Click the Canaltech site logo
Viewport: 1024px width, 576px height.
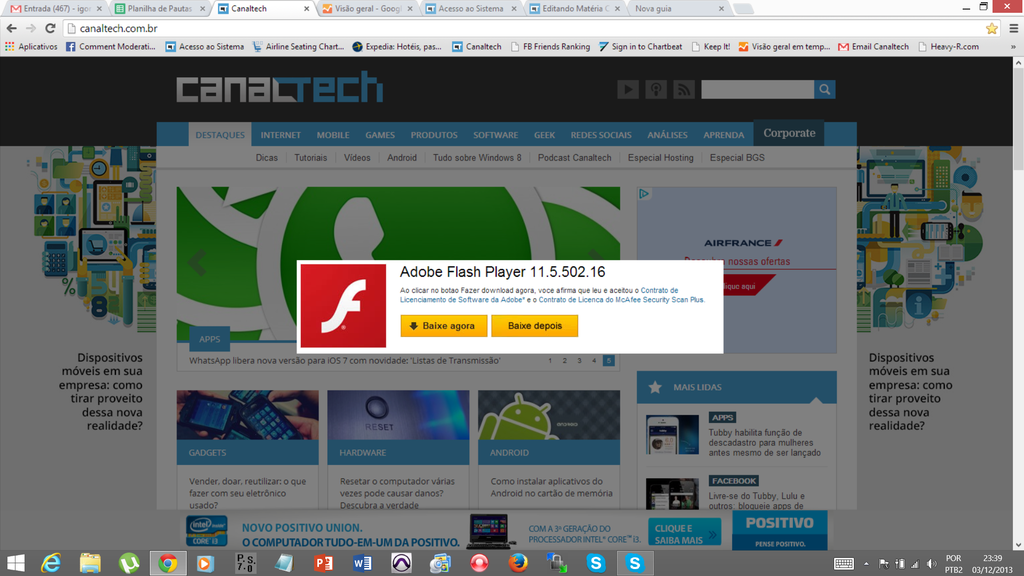click(280, 88)
